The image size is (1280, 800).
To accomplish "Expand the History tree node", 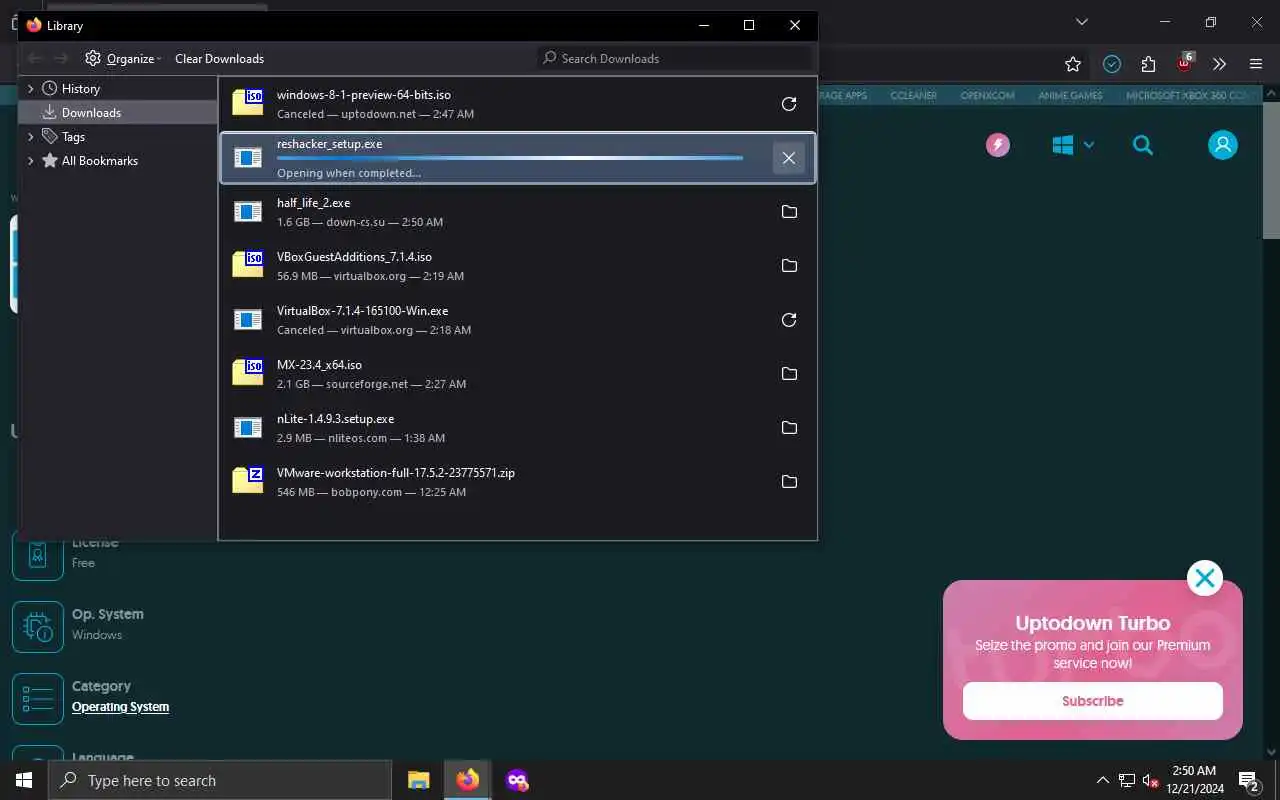I will 31,88.
